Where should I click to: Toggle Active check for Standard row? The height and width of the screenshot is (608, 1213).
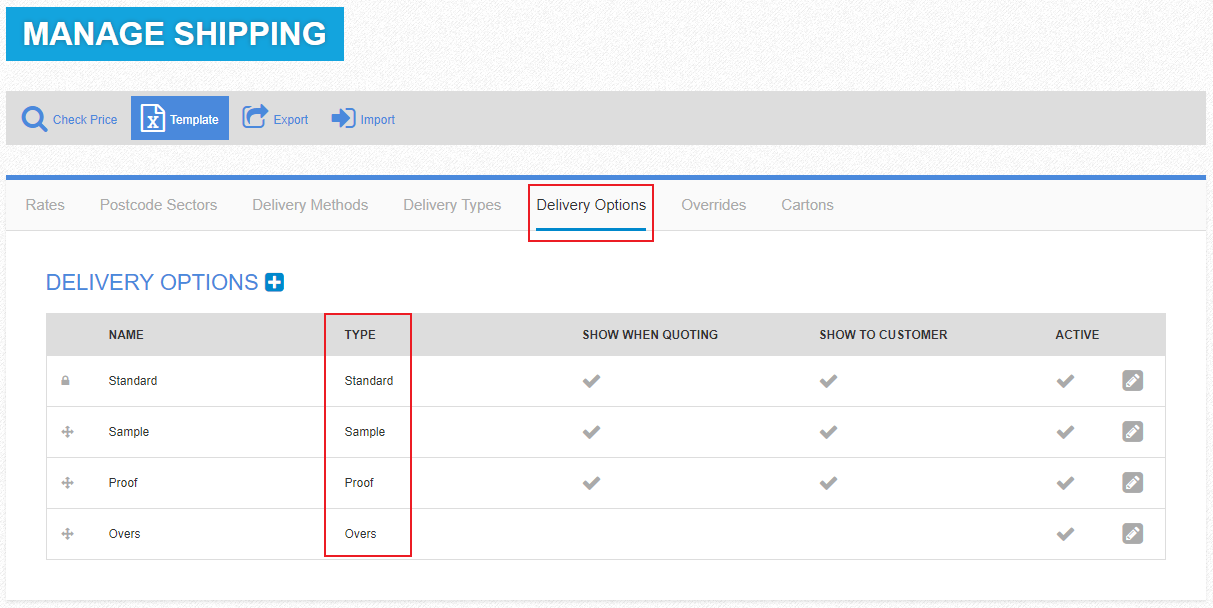point(1065,381)
